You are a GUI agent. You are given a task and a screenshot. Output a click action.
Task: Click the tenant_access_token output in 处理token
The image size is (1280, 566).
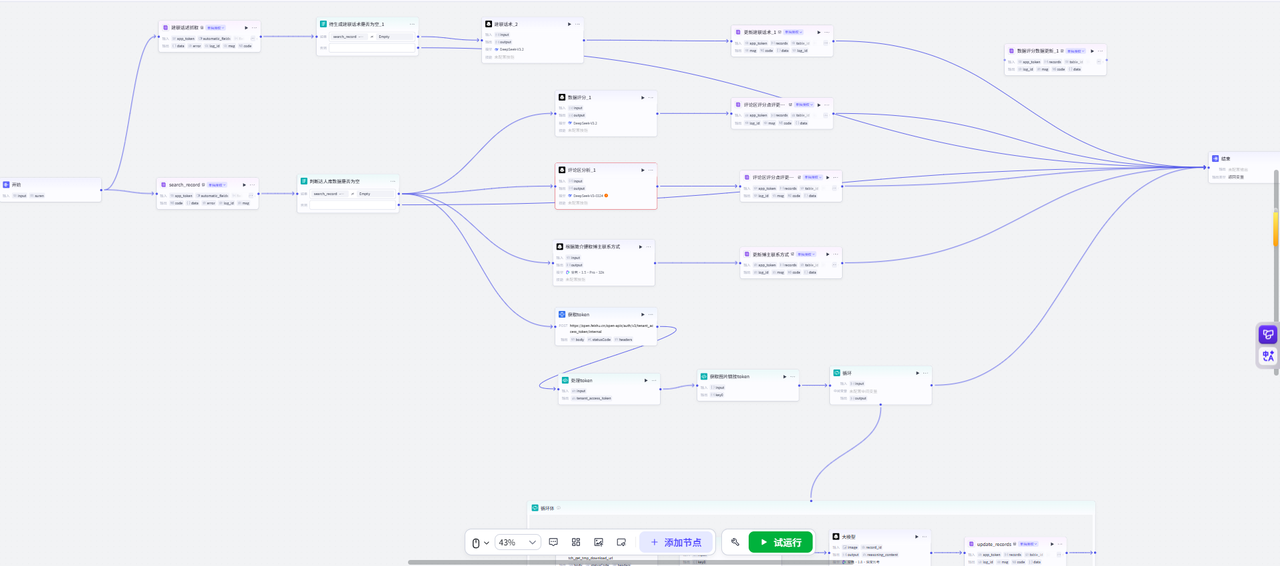tap(591, 398)
